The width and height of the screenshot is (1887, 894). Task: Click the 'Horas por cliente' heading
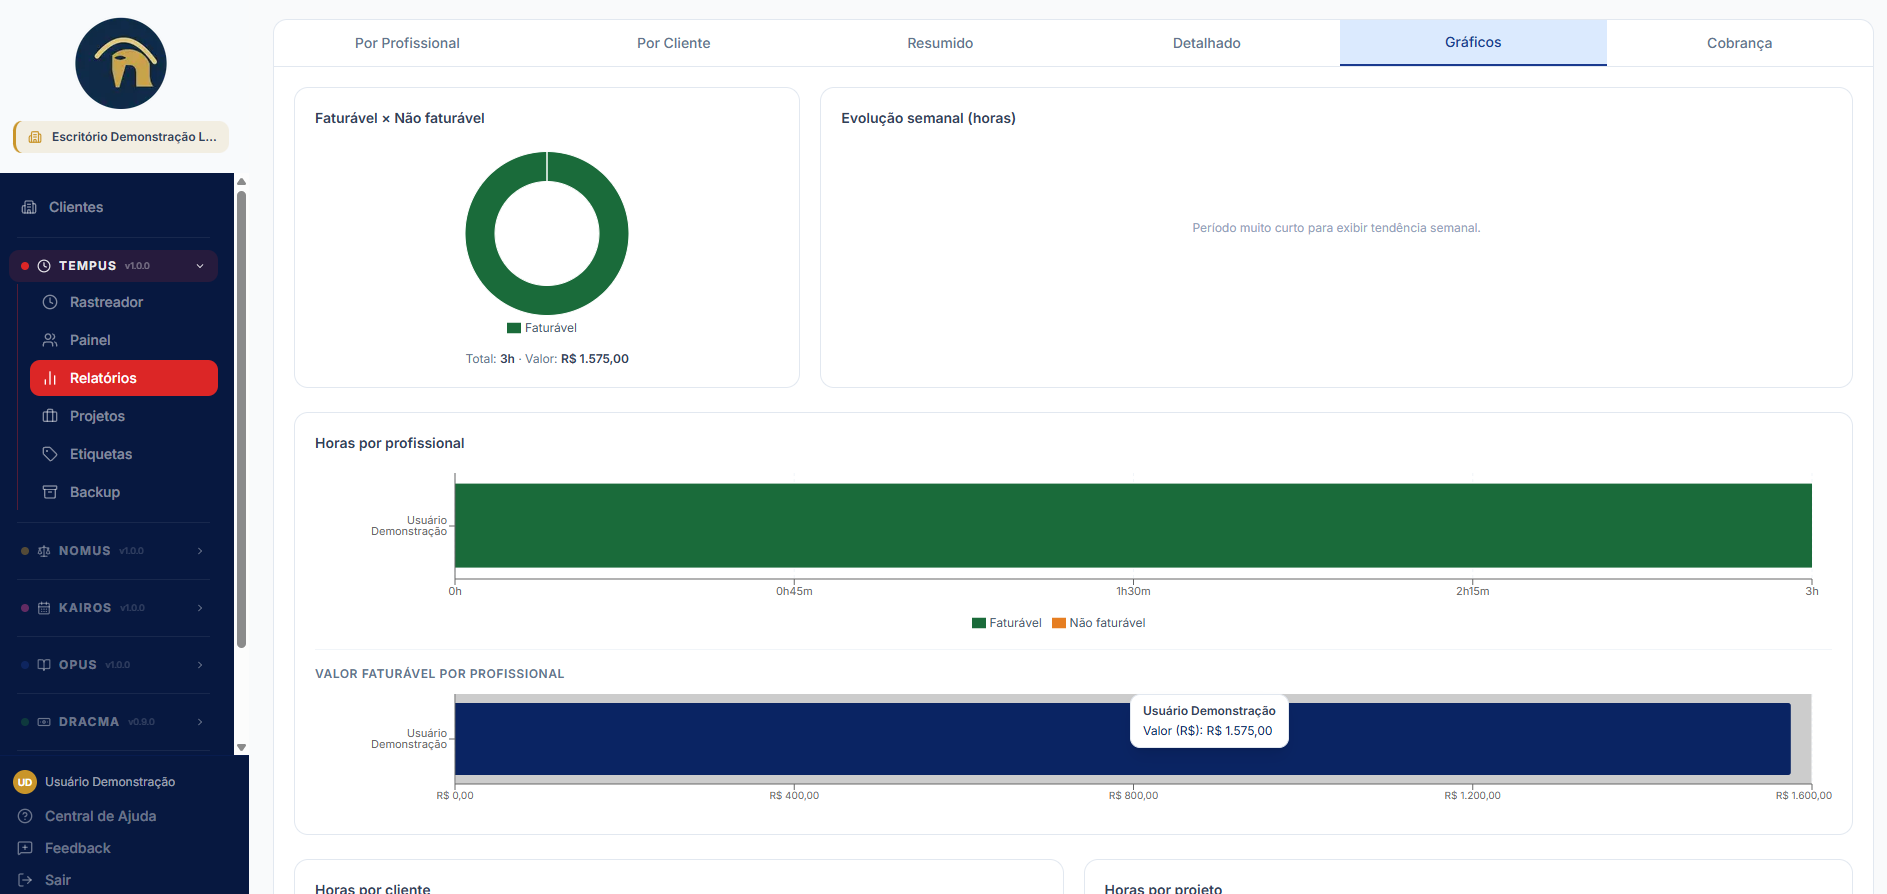pos(373,888)
